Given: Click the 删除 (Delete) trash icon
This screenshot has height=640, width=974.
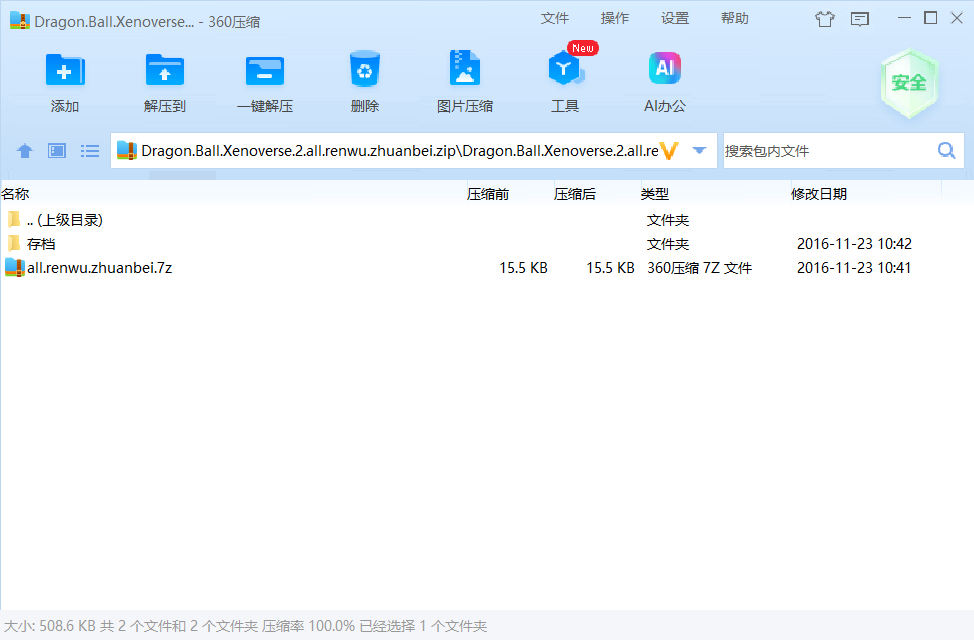Looking at the screenshot, I should (365, 69).
